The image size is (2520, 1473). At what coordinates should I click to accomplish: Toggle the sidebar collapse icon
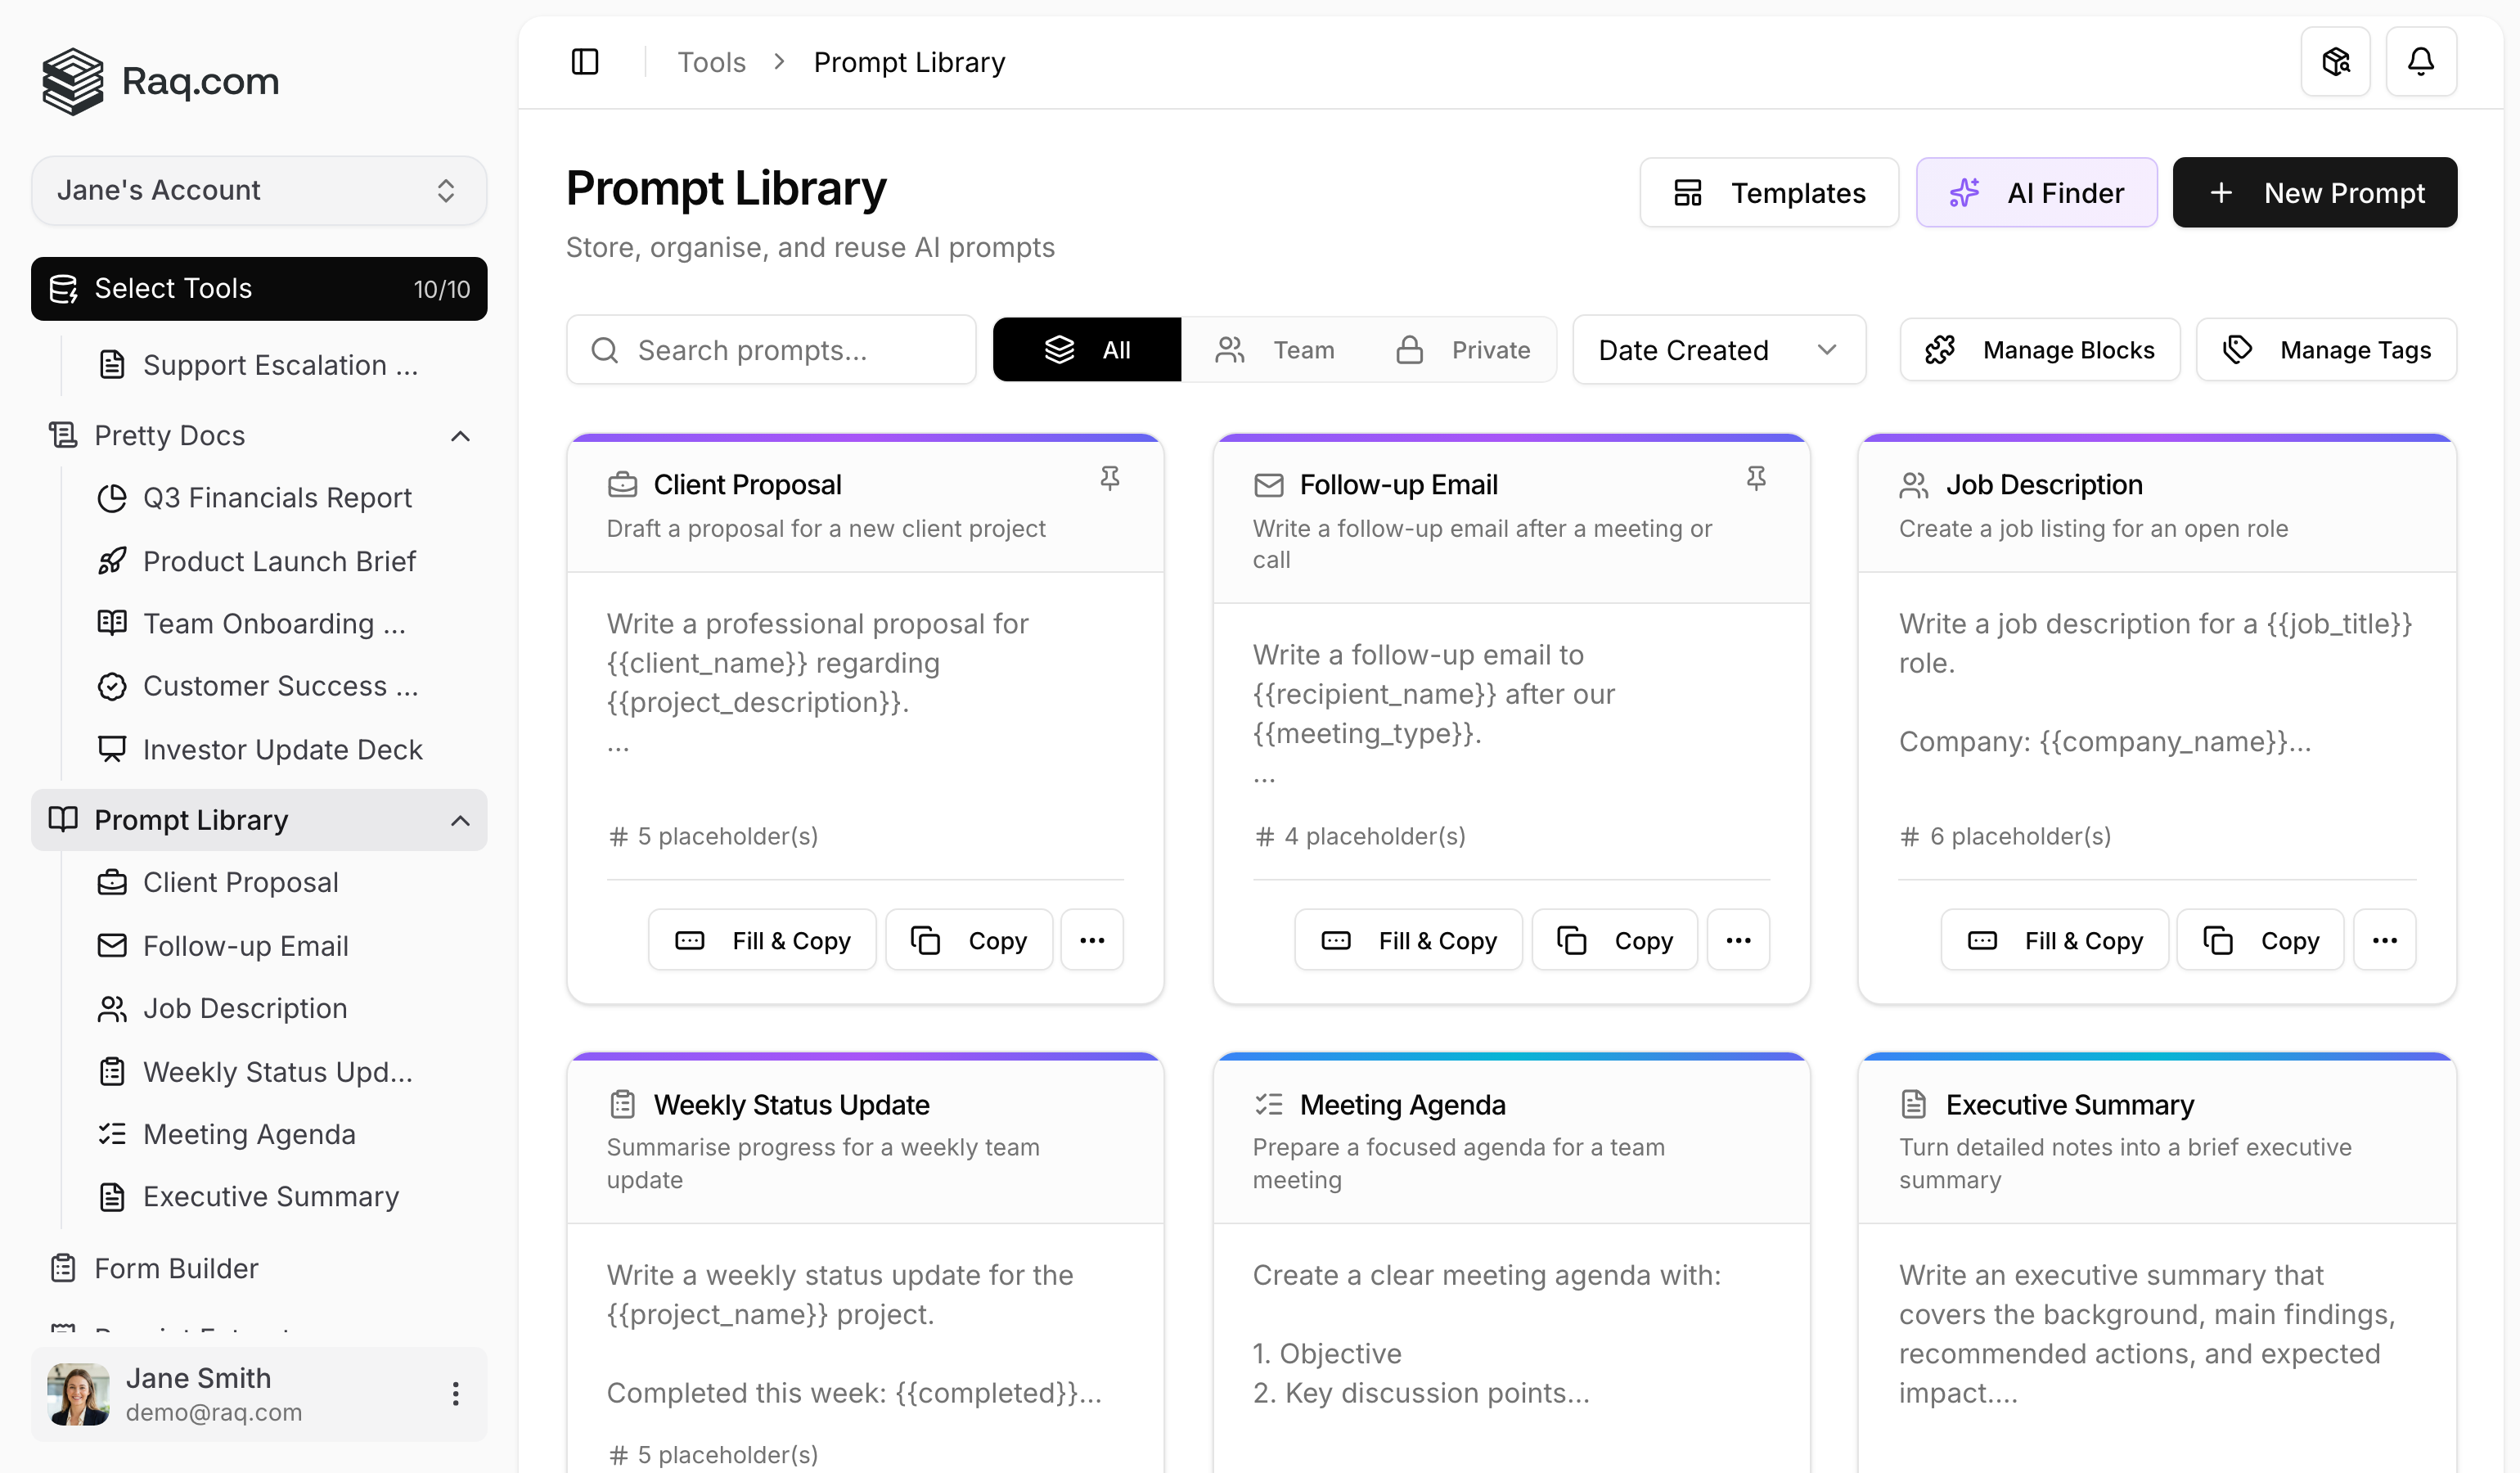(x=584, y=61)
